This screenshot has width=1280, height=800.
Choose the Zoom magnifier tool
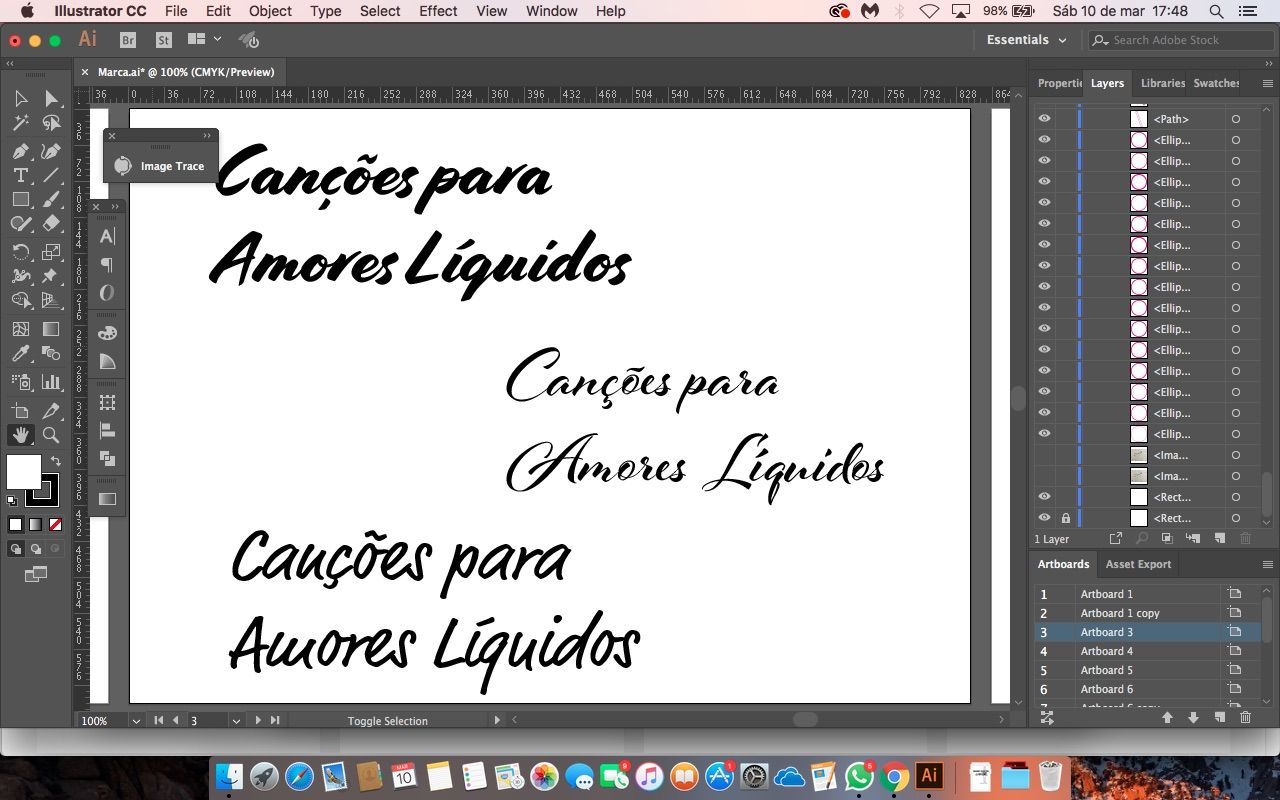50,435
